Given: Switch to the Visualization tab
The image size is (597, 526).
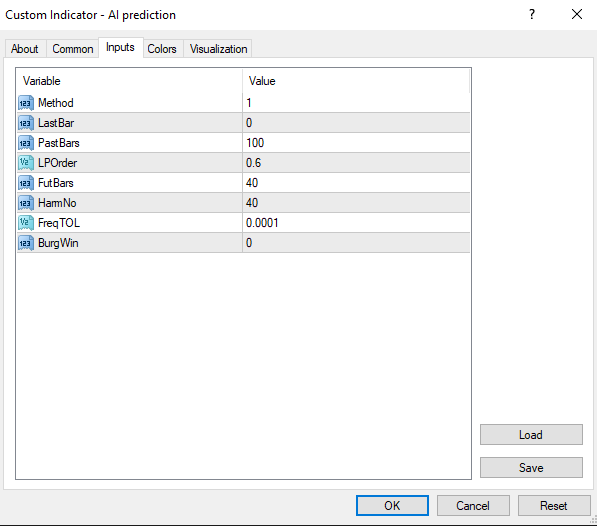Looking at the screenshot, I should click(218, 49).
